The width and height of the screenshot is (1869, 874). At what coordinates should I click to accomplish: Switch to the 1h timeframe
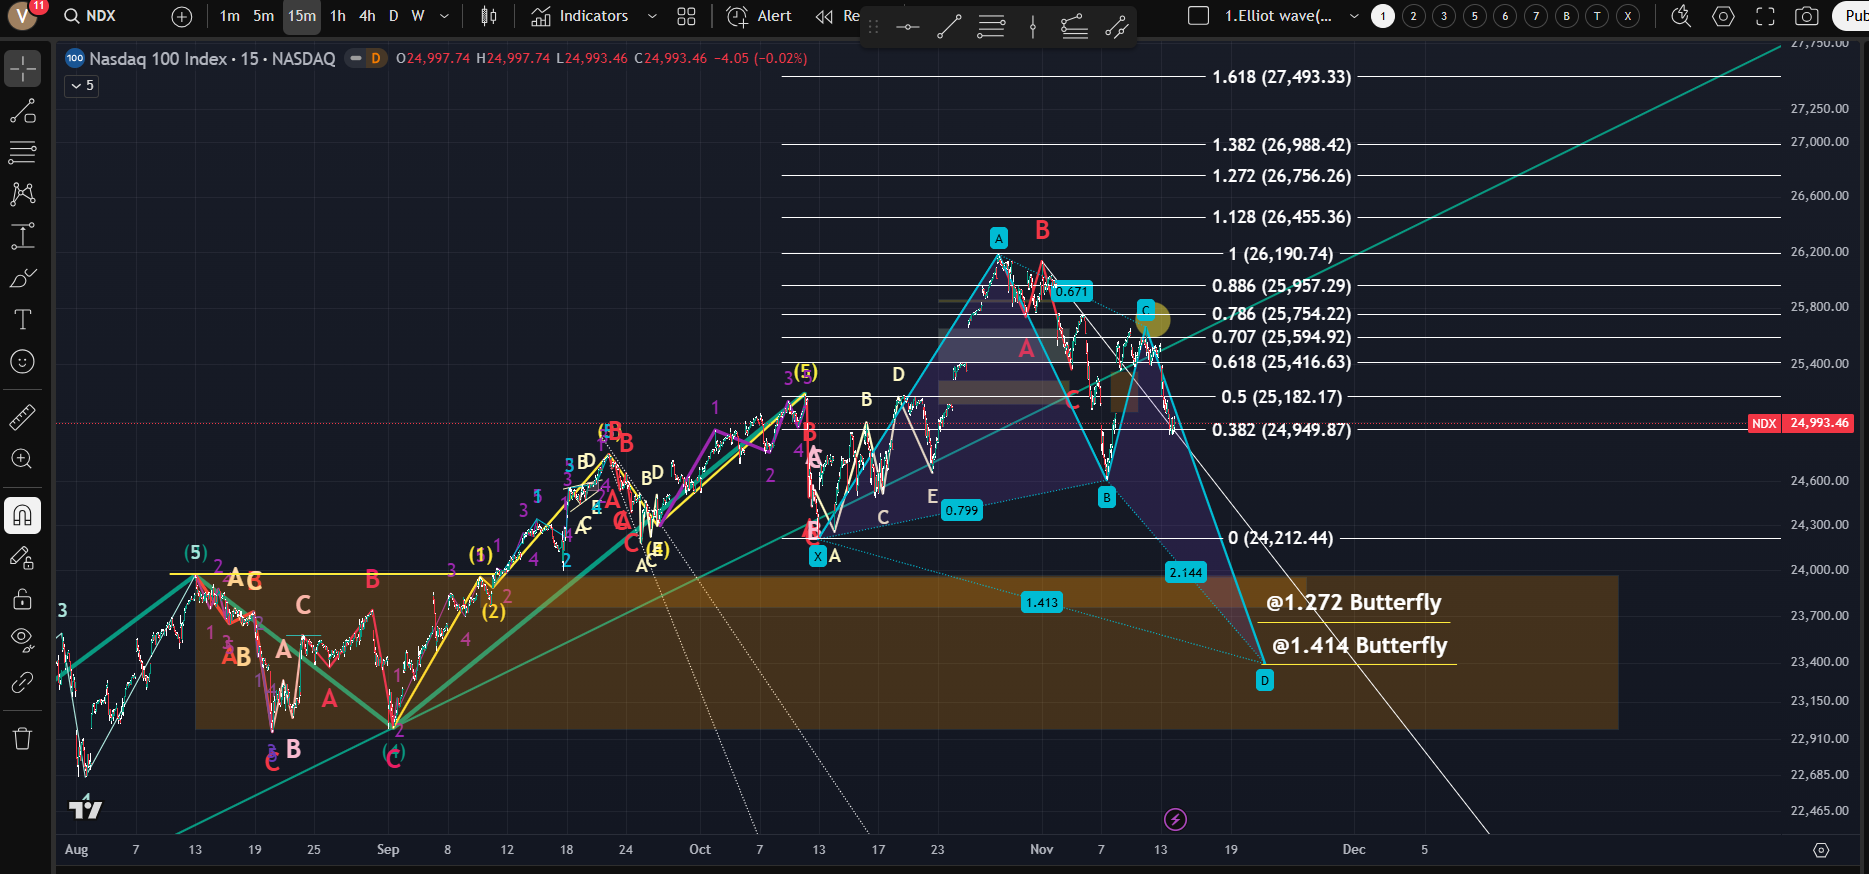pyautogui.click(x=338, y=16)
